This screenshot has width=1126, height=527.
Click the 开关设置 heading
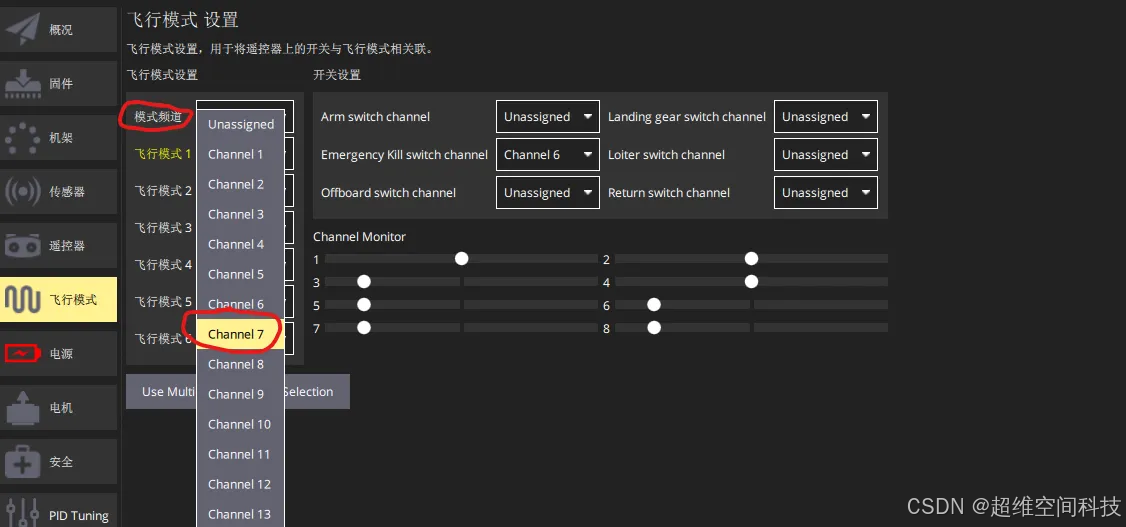point(337,75)
